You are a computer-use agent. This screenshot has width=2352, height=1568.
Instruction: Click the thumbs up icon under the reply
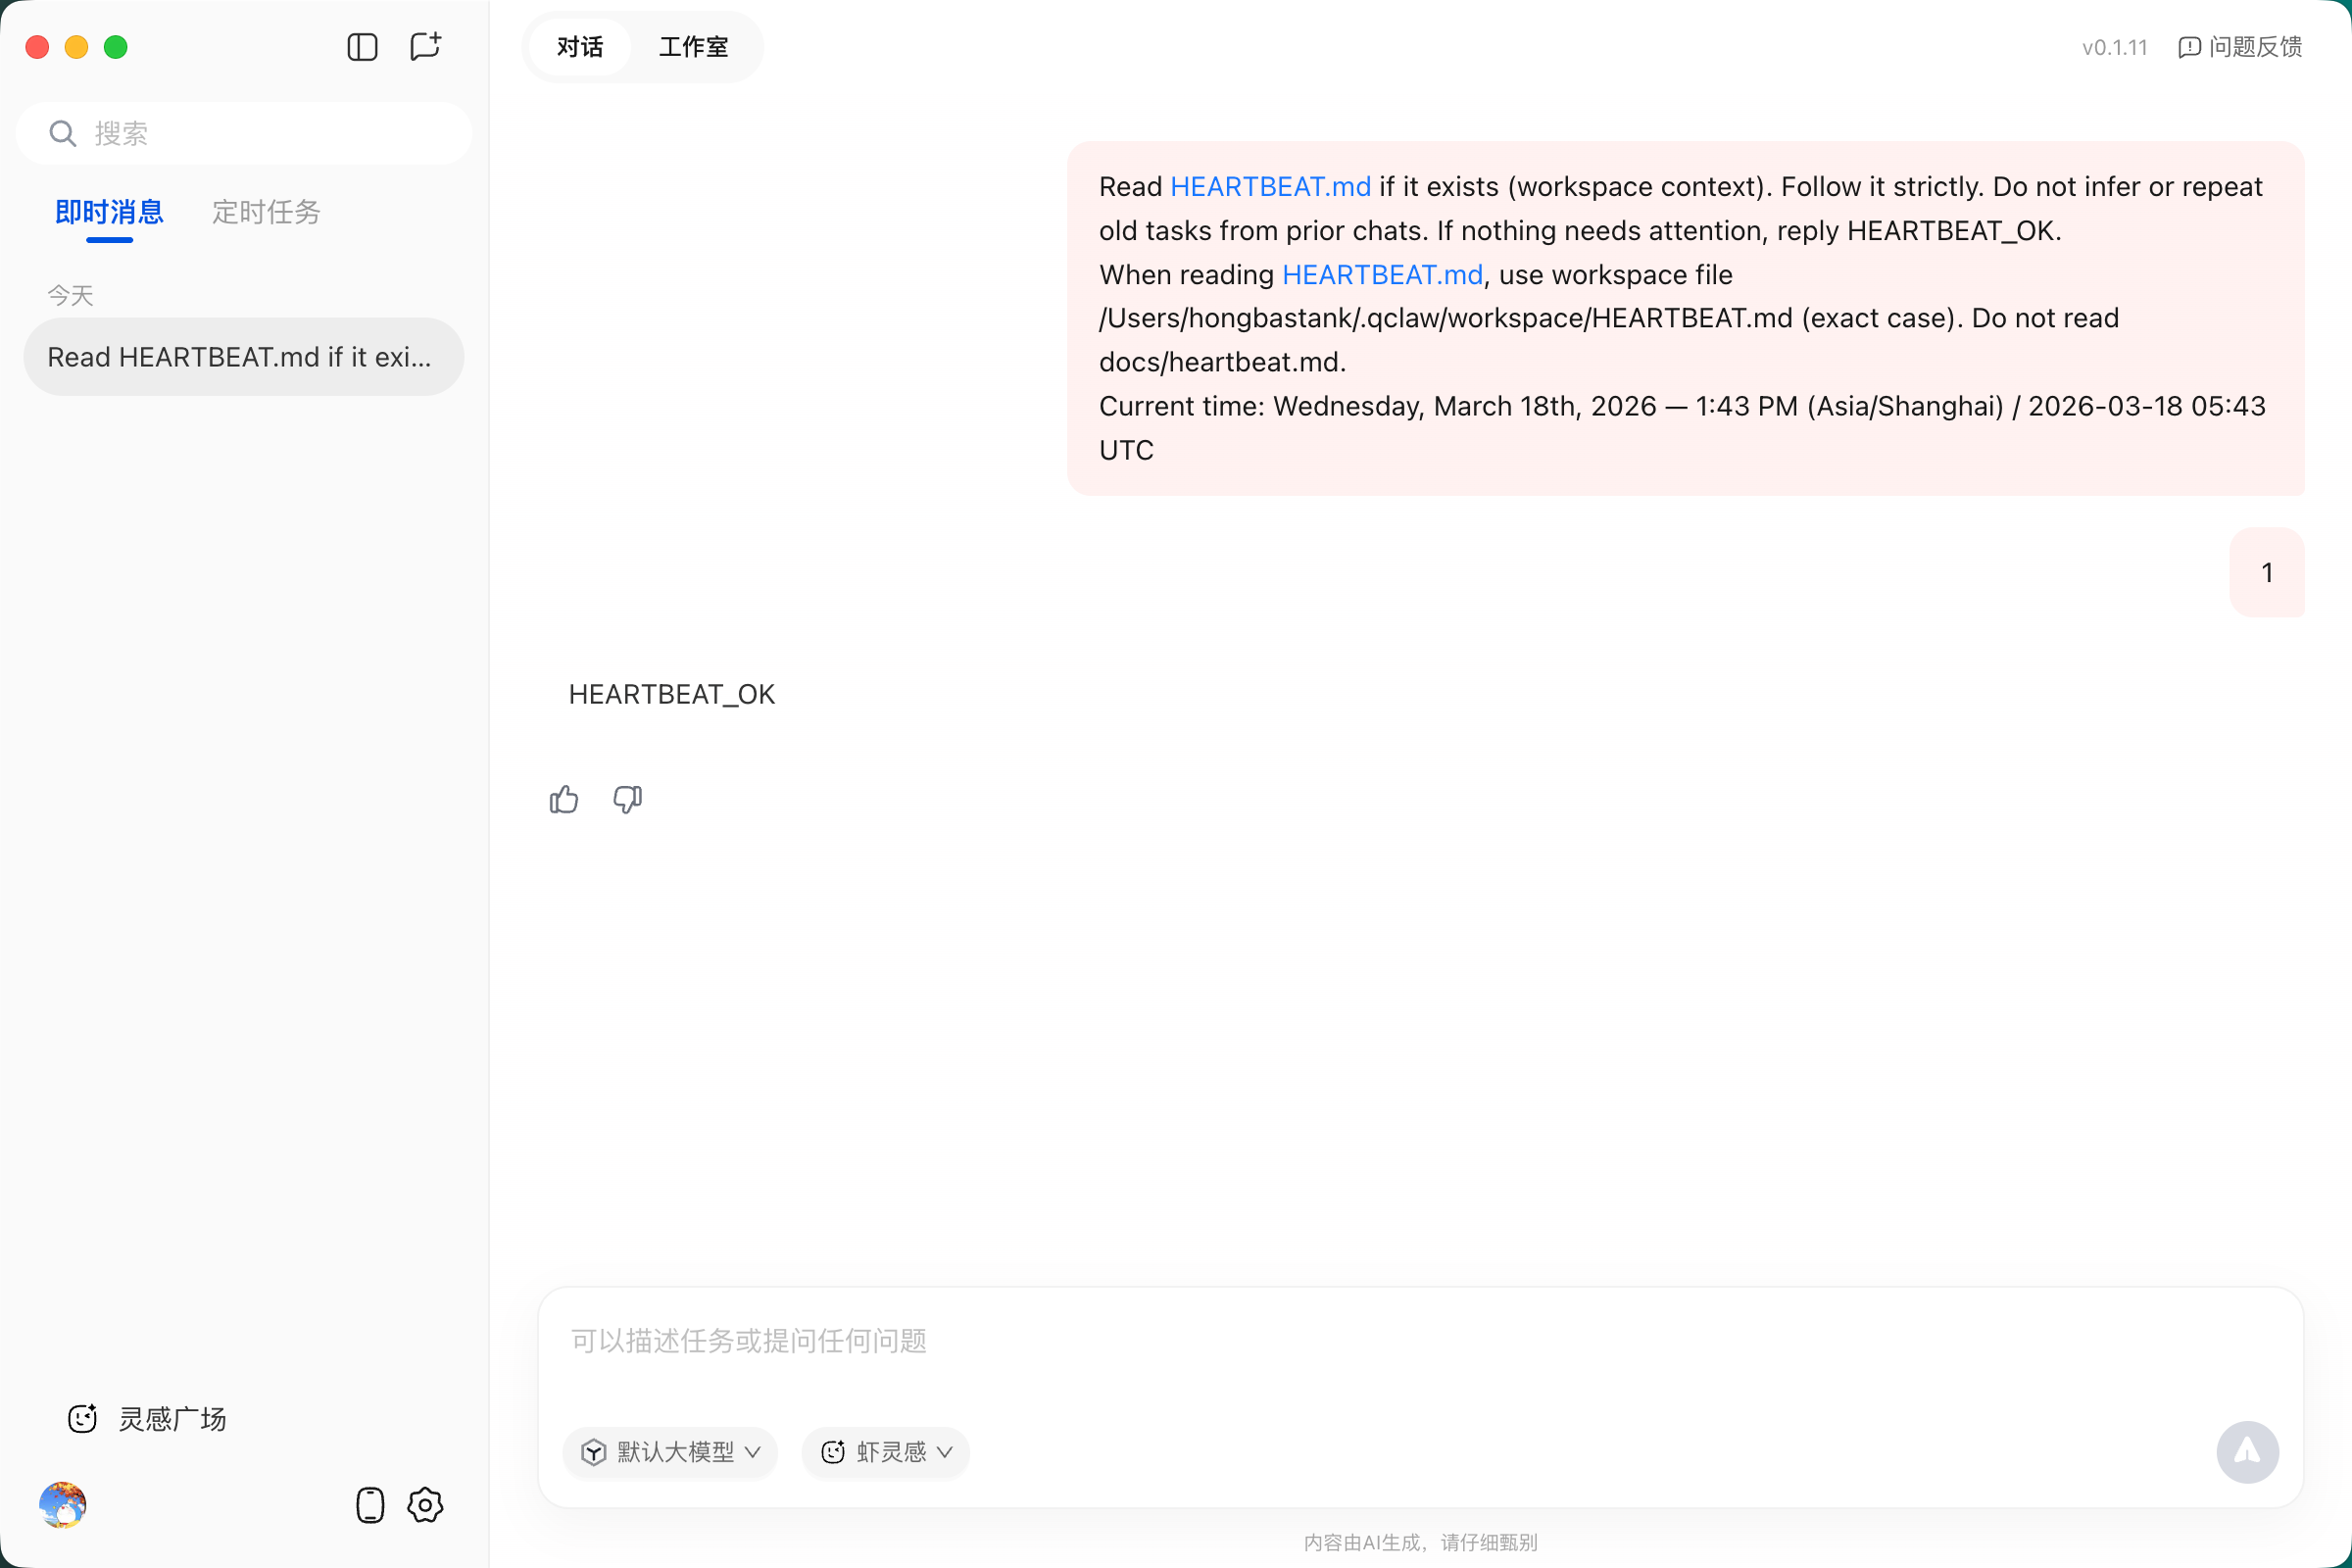click(x=564, y=800)
